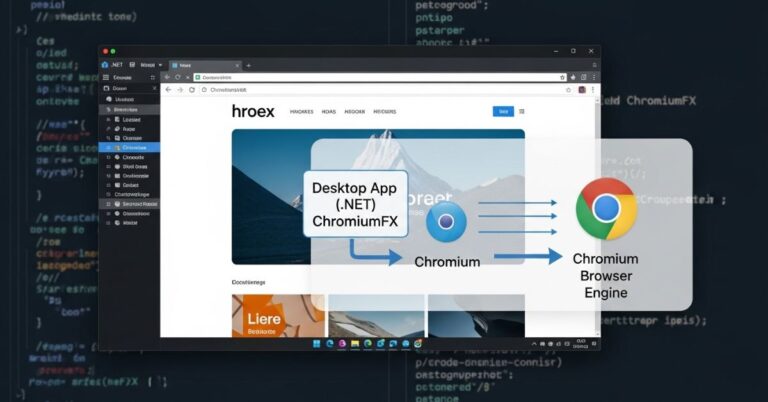The image size is (768, 402).
Task: Expand hidden tray icons chevron on taskbar
Action: [534, 344]
